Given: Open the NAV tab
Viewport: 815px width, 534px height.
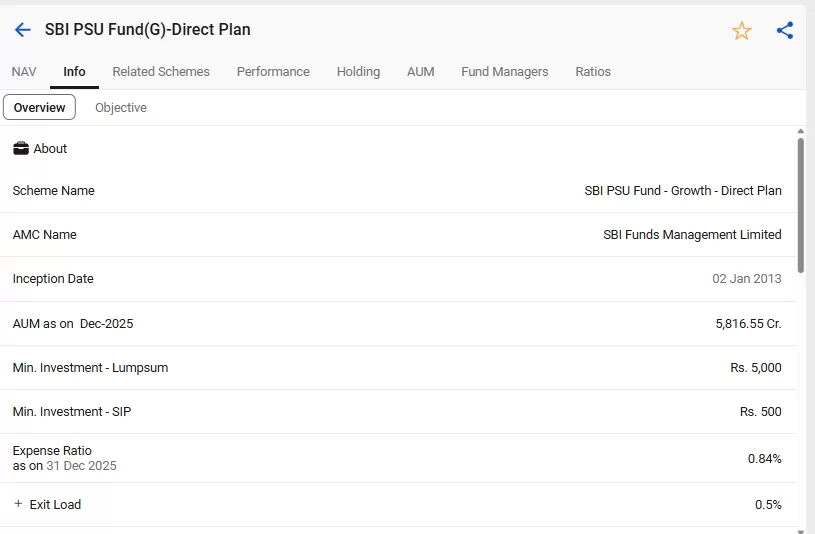Looking at the screenshot, I should pos(24,72).
